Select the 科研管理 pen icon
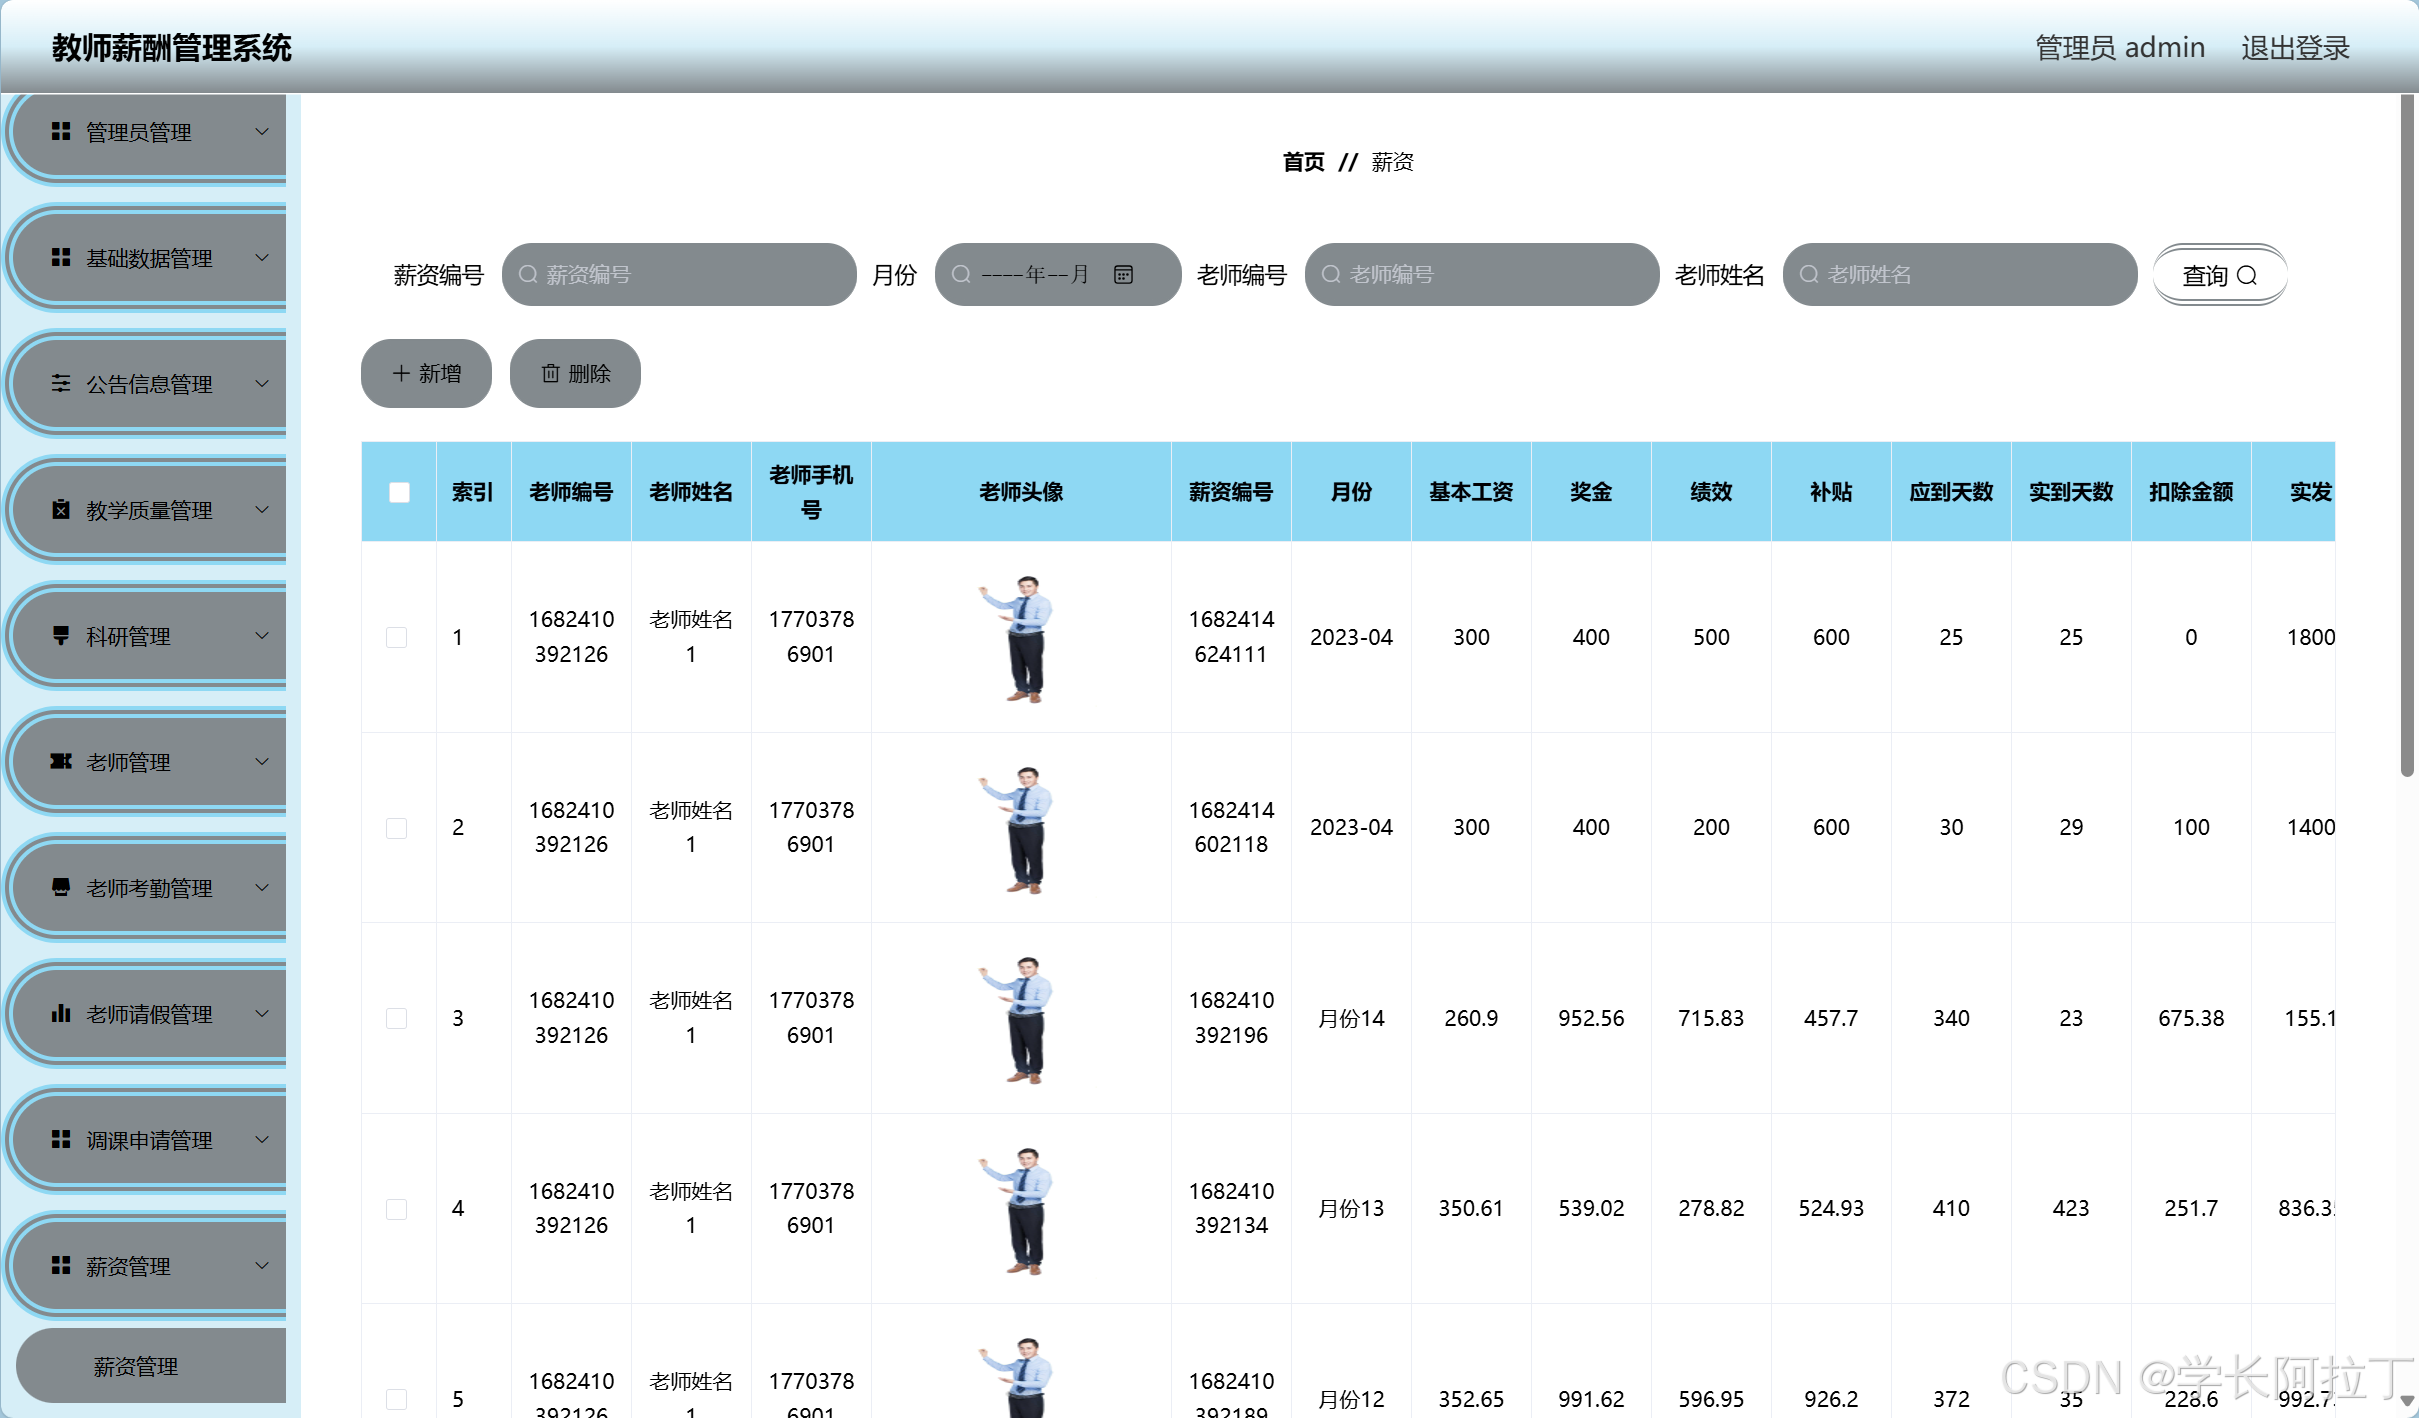Viewport: 2419px width, 1418px height. [x=59, y=635]
